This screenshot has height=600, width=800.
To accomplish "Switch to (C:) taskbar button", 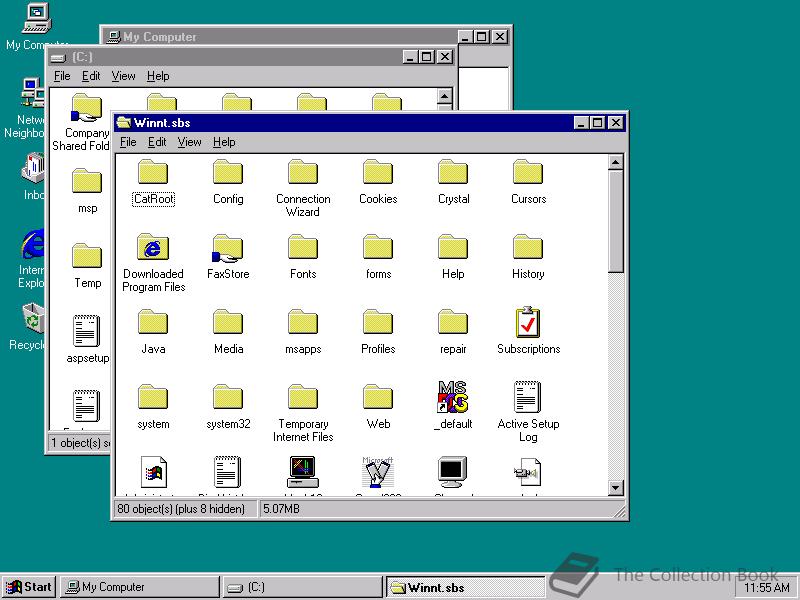I will tap(302, 587).
